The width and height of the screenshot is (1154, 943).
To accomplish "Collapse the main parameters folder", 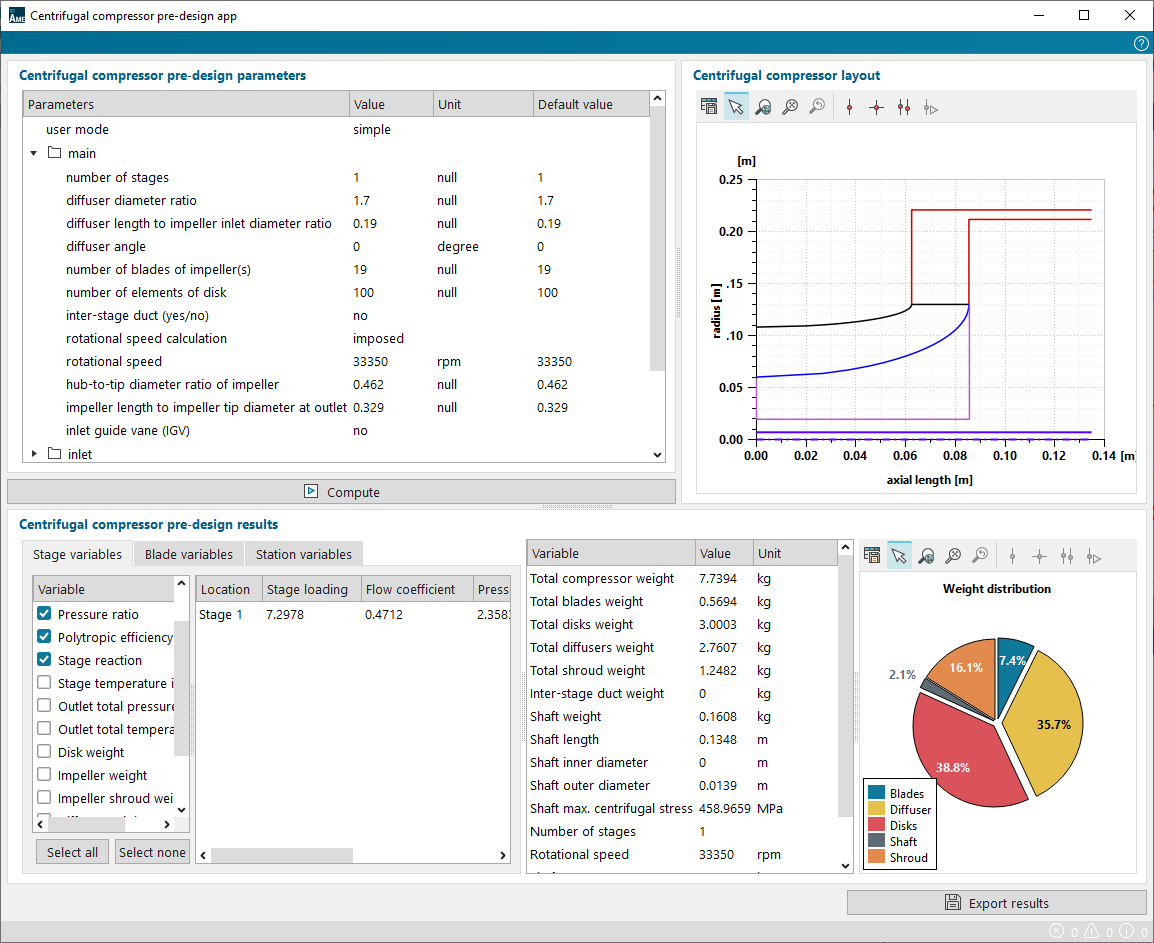I will pos(33,154).
